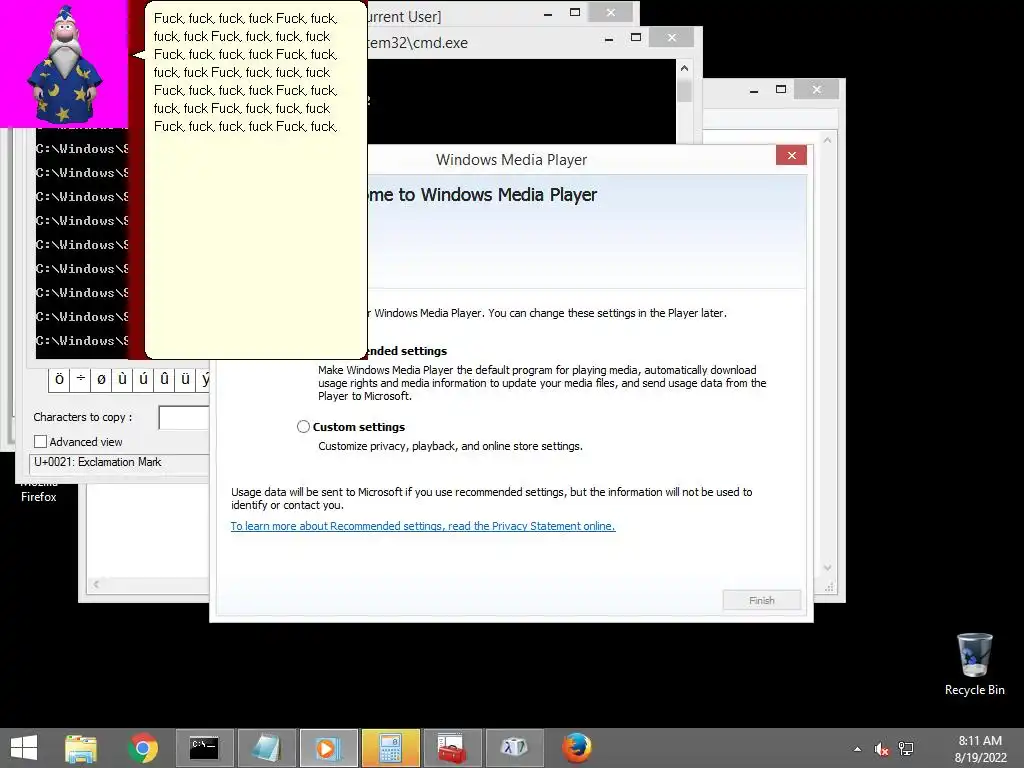Click scroll left arrow in rear white window
This screenshot has width=1024, height=768.
(x=96, y=584)
